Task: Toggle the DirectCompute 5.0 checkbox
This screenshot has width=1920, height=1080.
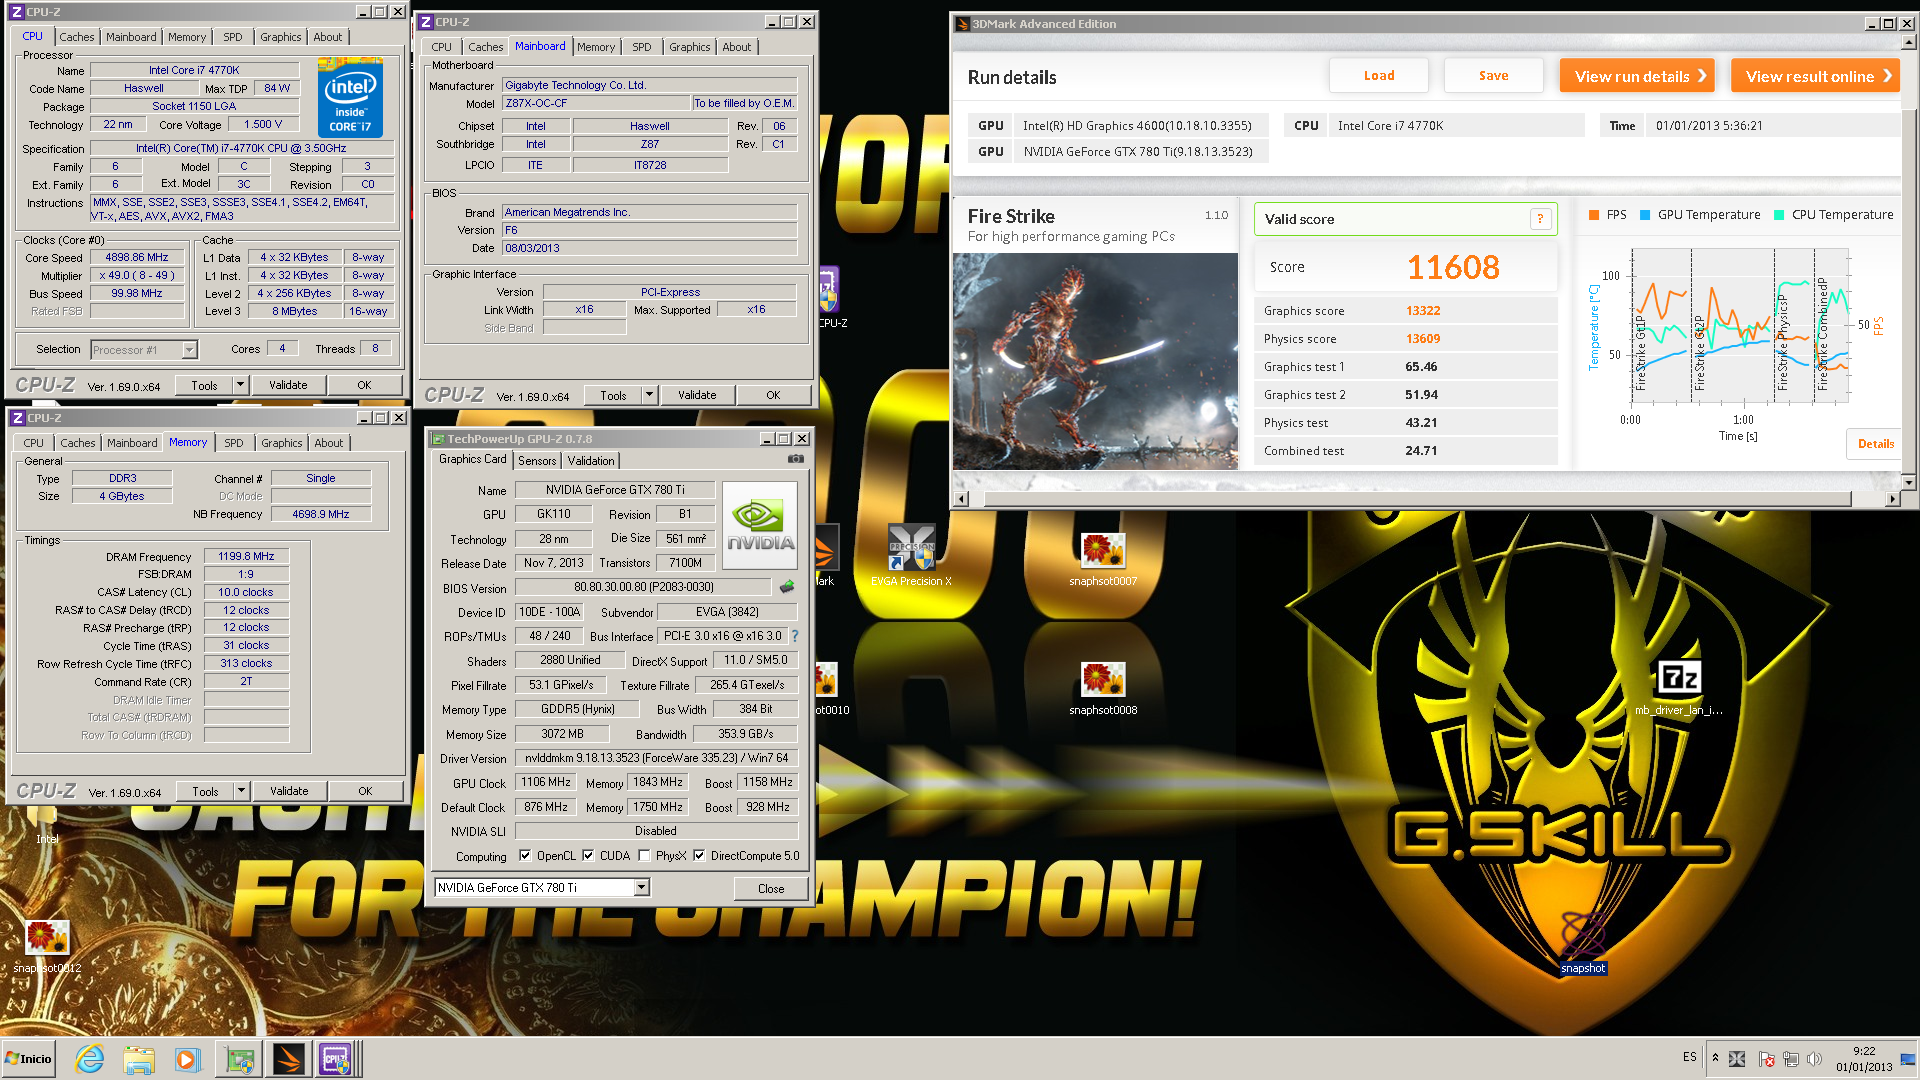Action: coord(699,856)
